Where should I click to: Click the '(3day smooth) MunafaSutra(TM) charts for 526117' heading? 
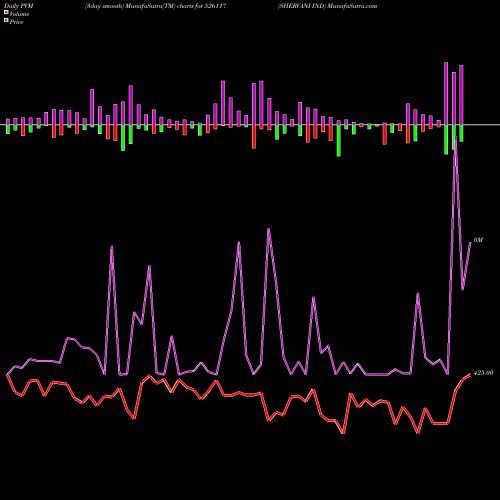click(156, 6)
